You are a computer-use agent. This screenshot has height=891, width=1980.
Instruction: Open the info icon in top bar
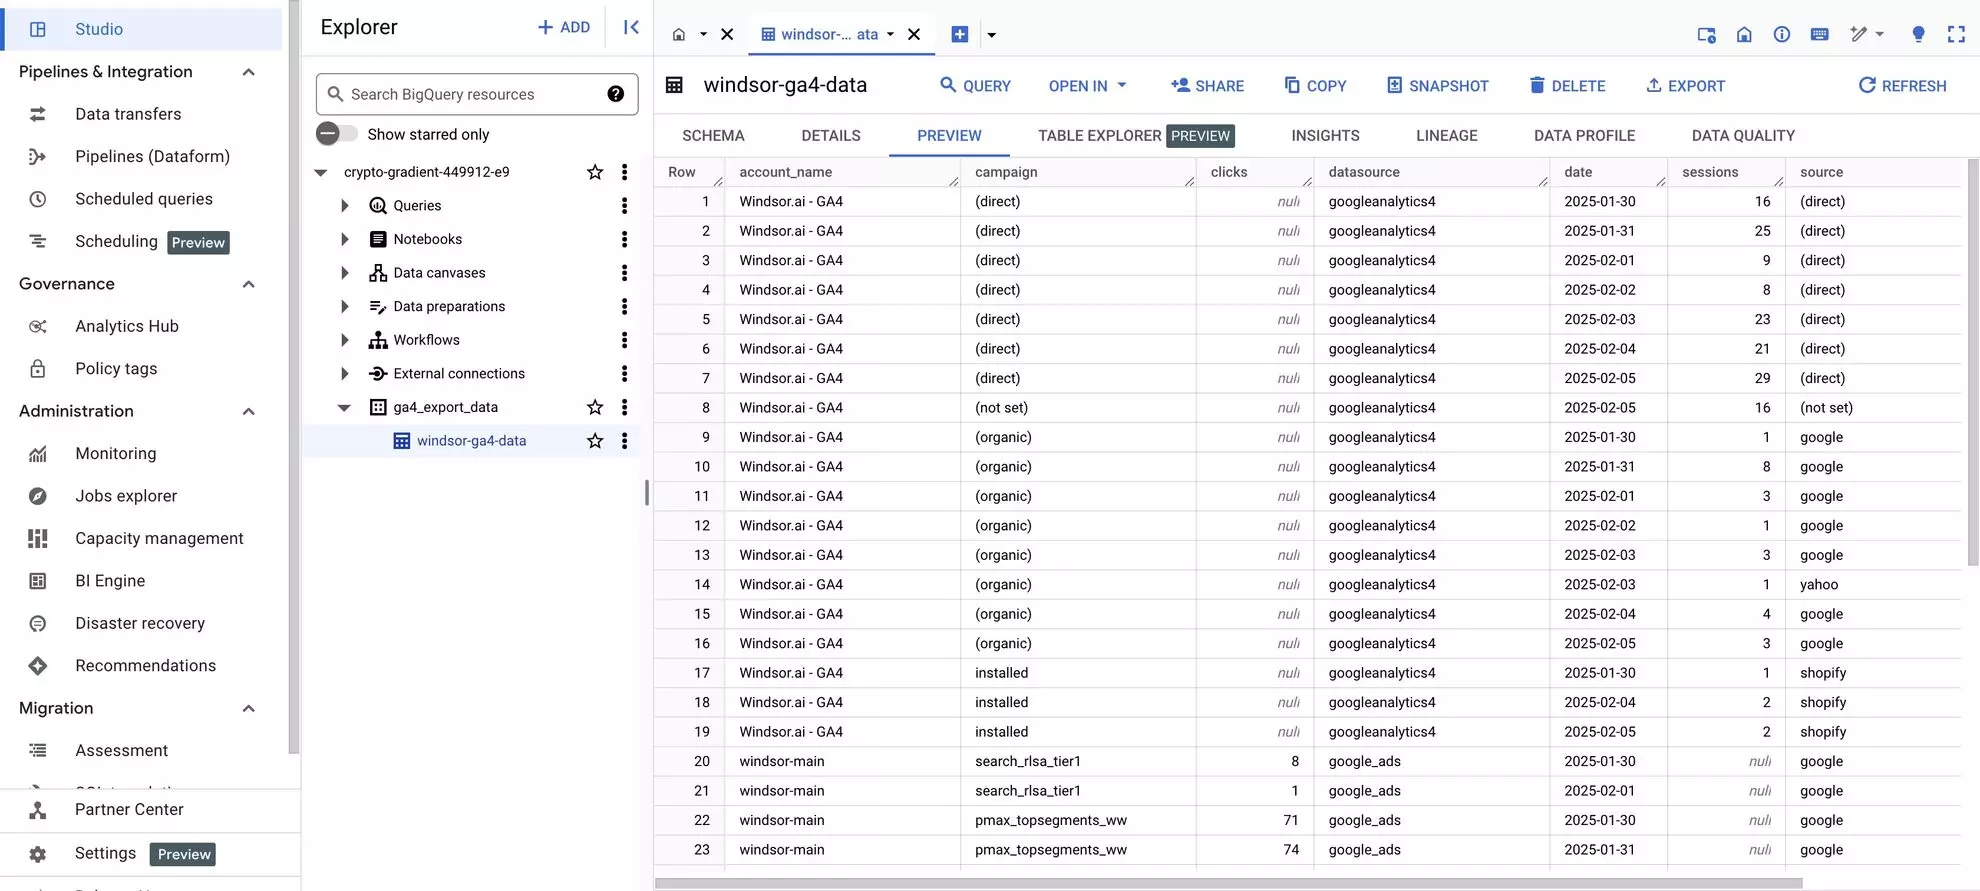pos(1782,34)
